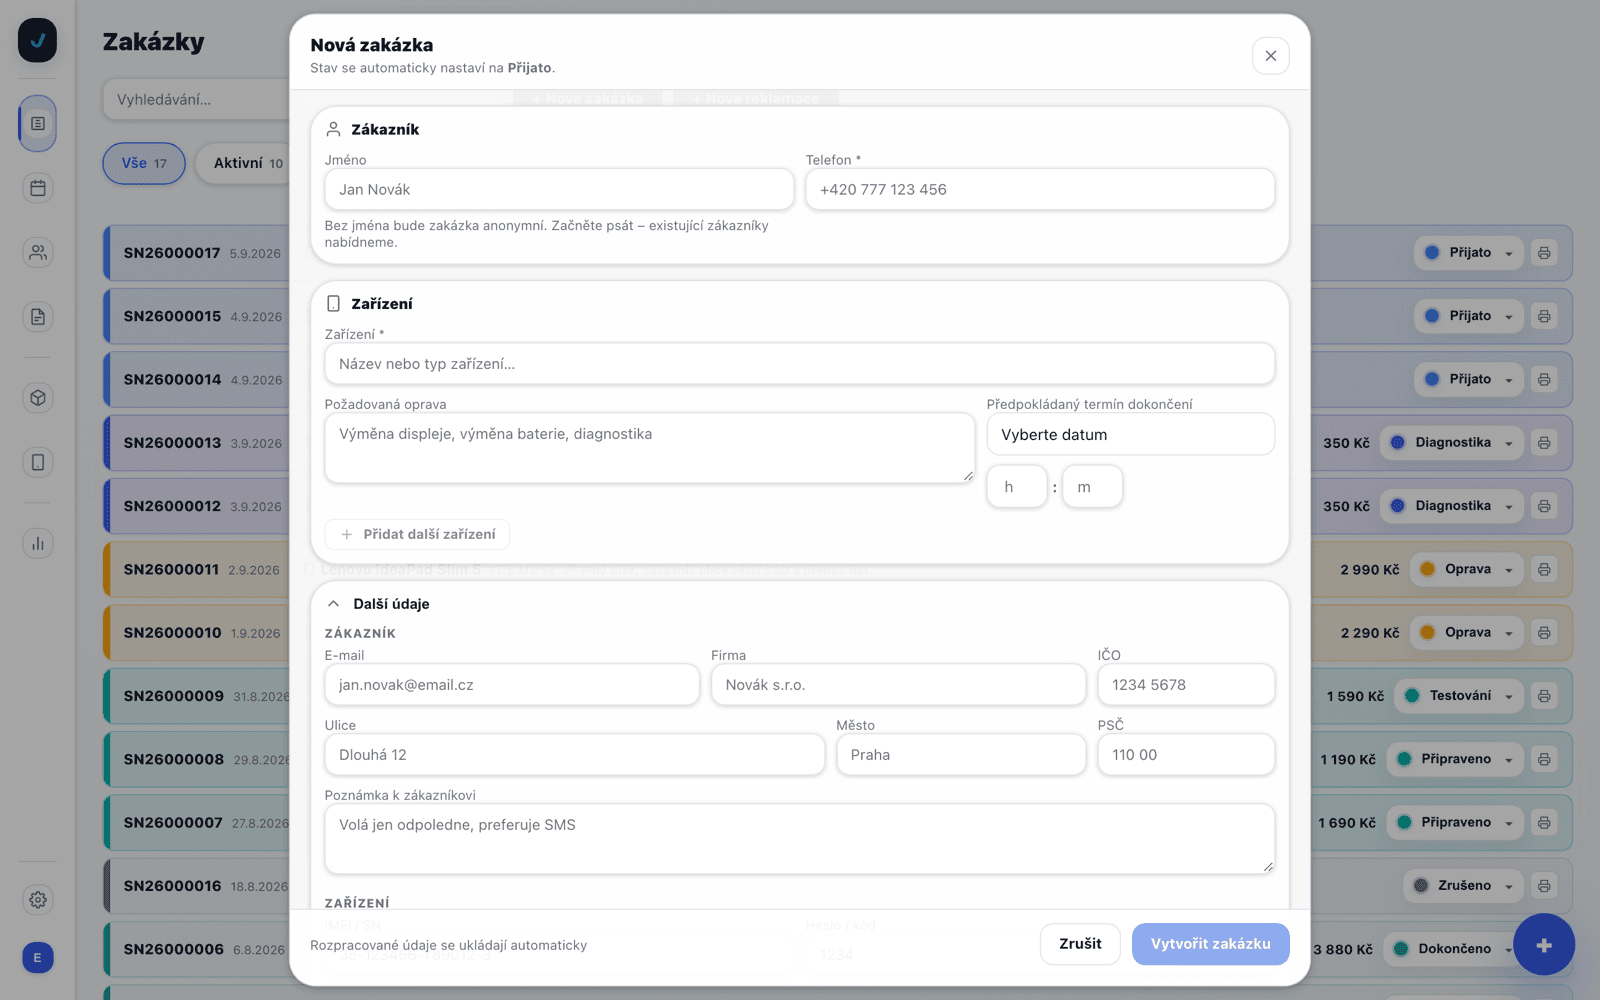Open the settings gear in sidebar
This screenshot has width=1600, height=1000.
coord(38,900)
